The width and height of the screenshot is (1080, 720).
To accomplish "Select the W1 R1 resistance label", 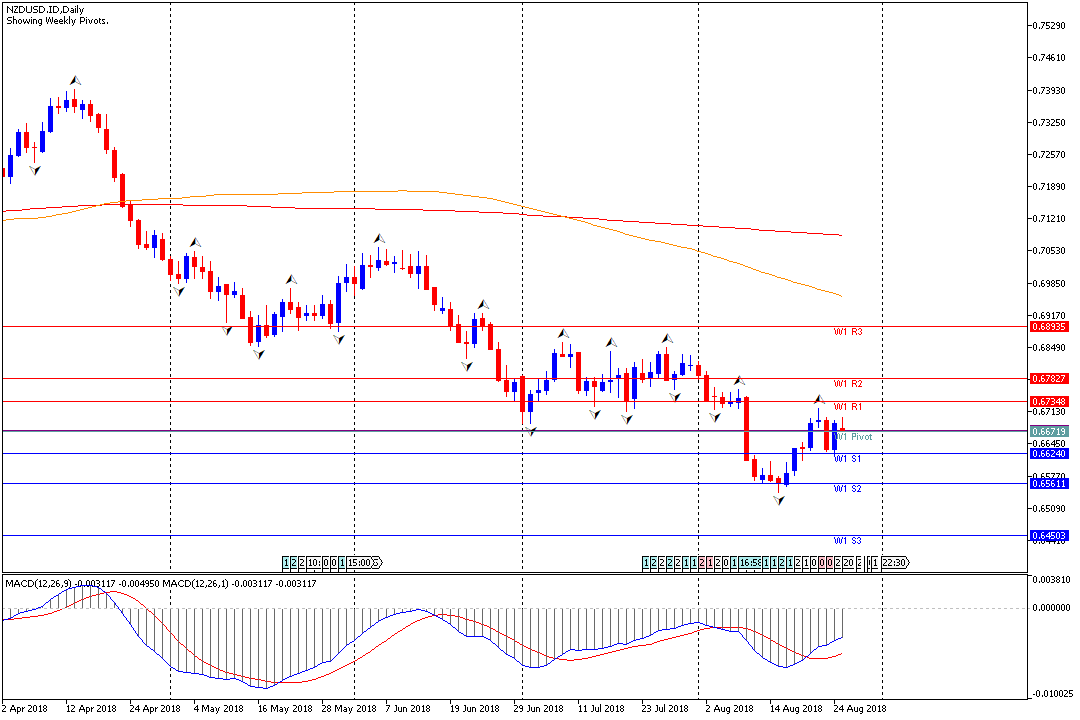I will point(848,407).
